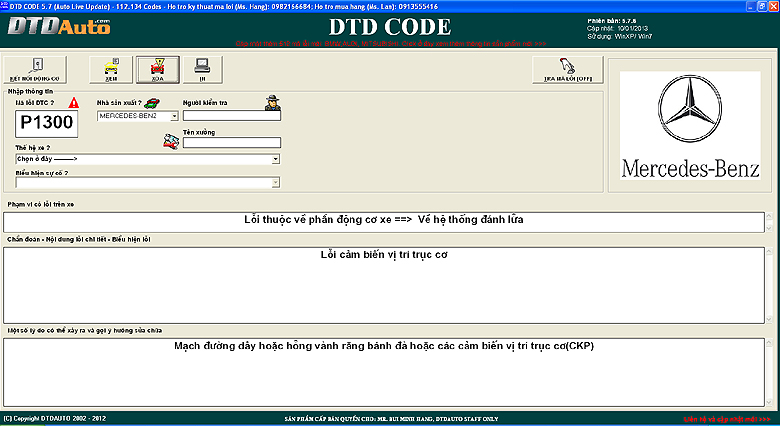Click the Mercedes-Benz logo image

point(691,127)
